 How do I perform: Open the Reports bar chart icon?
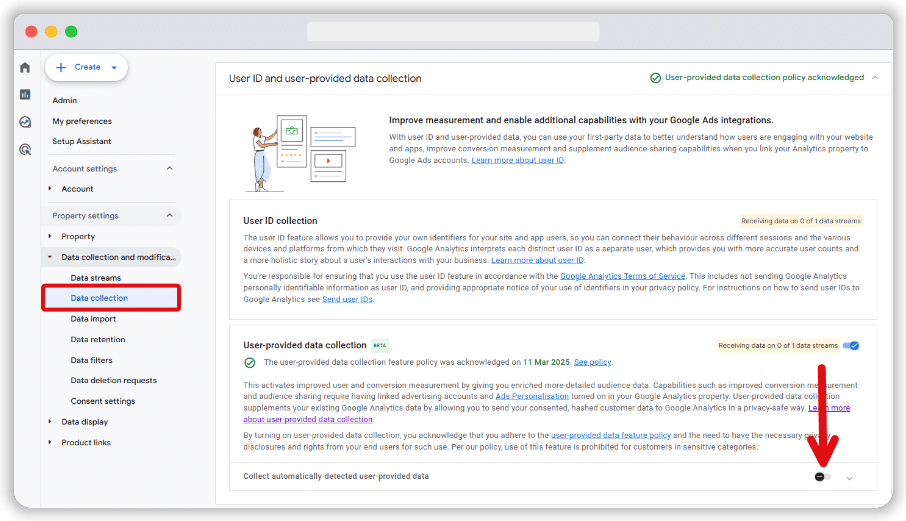(25, 94)
